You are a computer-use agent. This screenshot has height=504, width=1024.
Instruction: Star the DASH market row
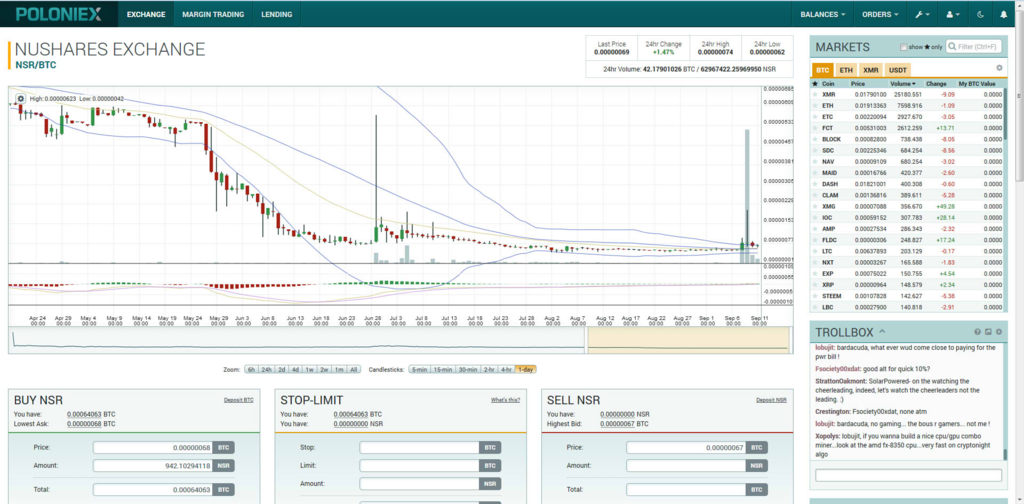[x=814, y=184]
